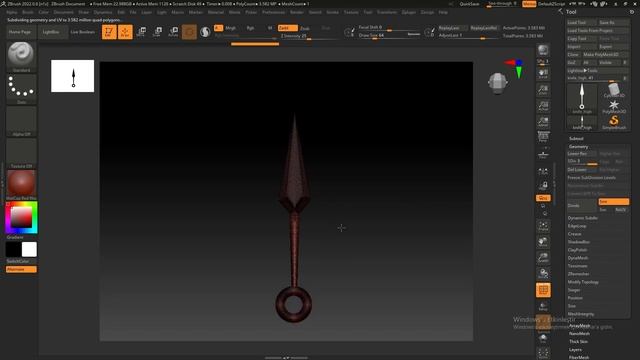The width and height of the screenshot is (640, 360).
Task: Select the PolyMesh3D star tool icon
Action: pyautogui.click(x=614, y=106)
